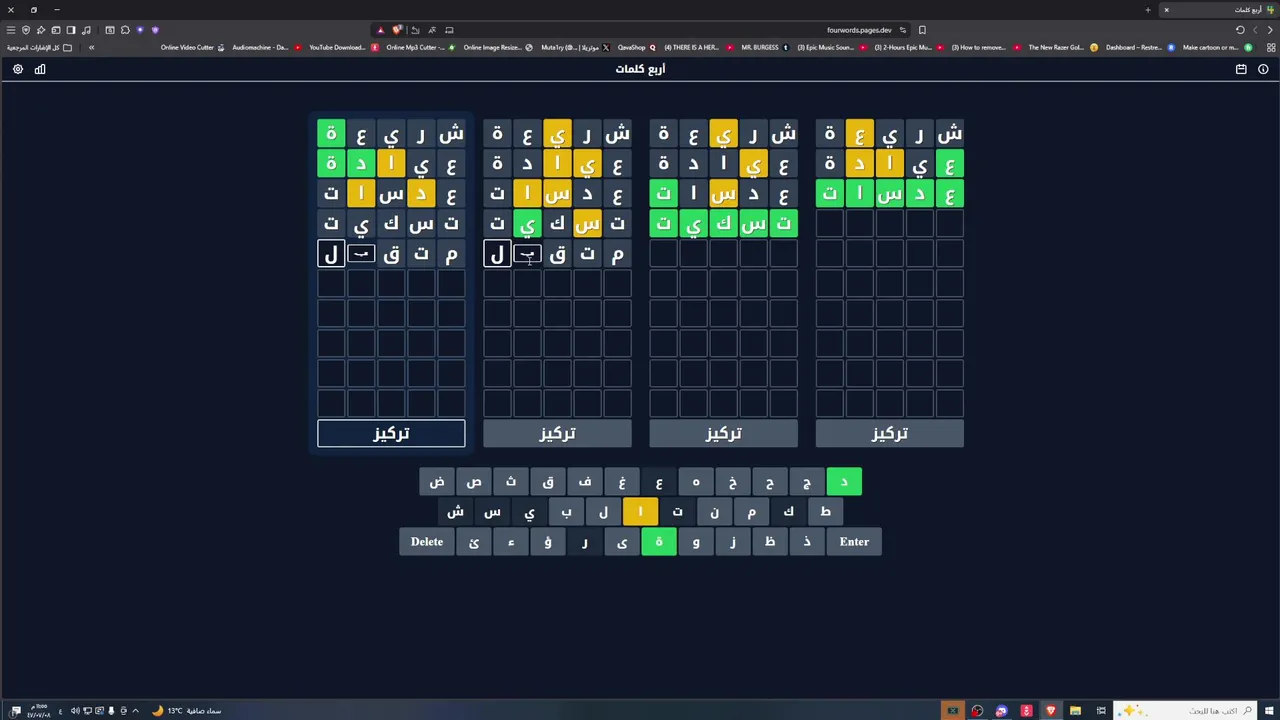Tap the خ key on the keyboard
This screenshot has height=720, width=1280.
pyautogui.click(x=733, y=482)
